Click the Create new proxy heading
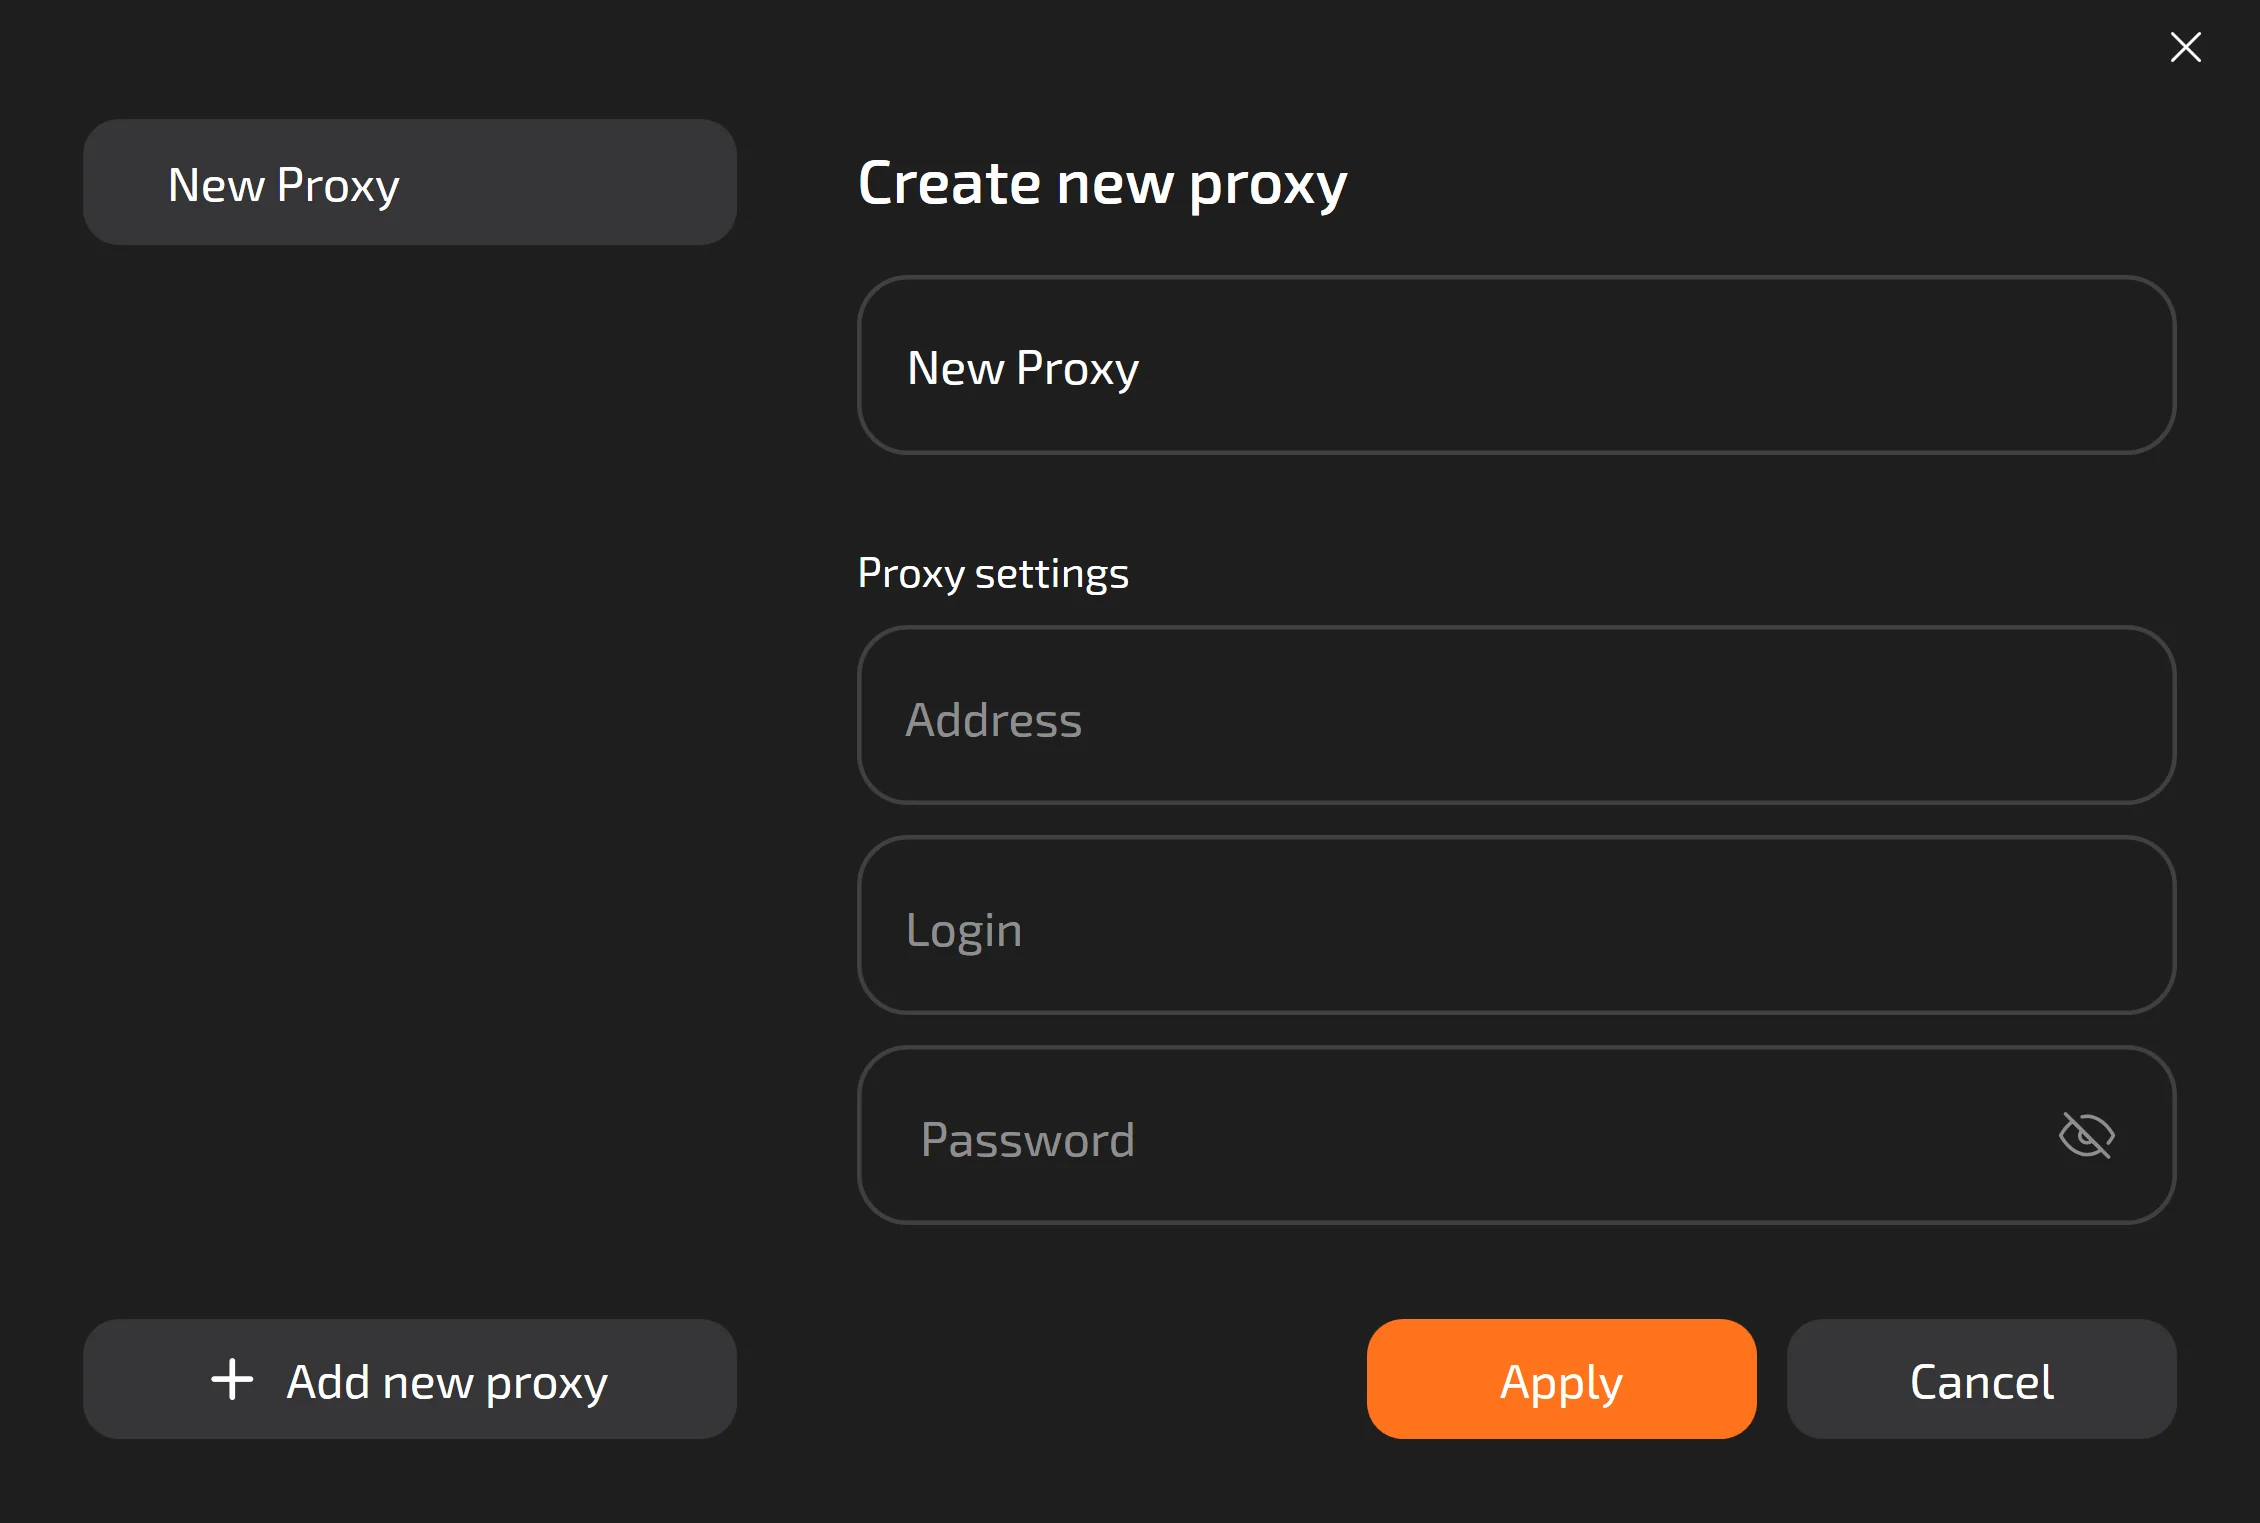2260x1523 pixels. coord(1102,184)
